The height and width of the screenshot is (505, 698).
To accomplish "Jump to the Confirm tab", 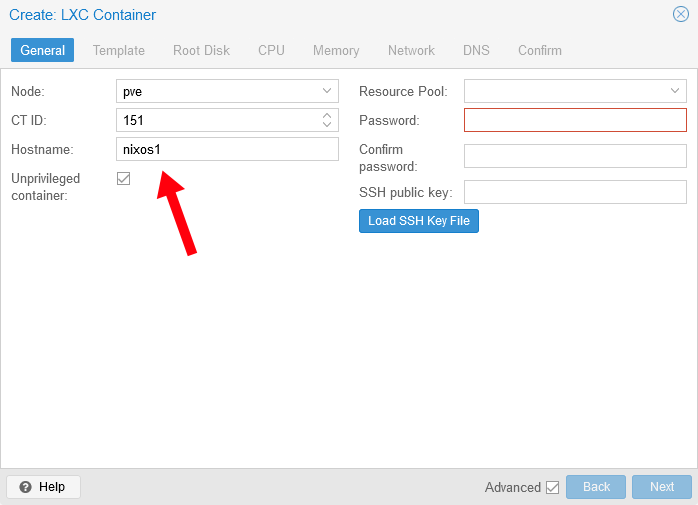I will coord(540,50).
